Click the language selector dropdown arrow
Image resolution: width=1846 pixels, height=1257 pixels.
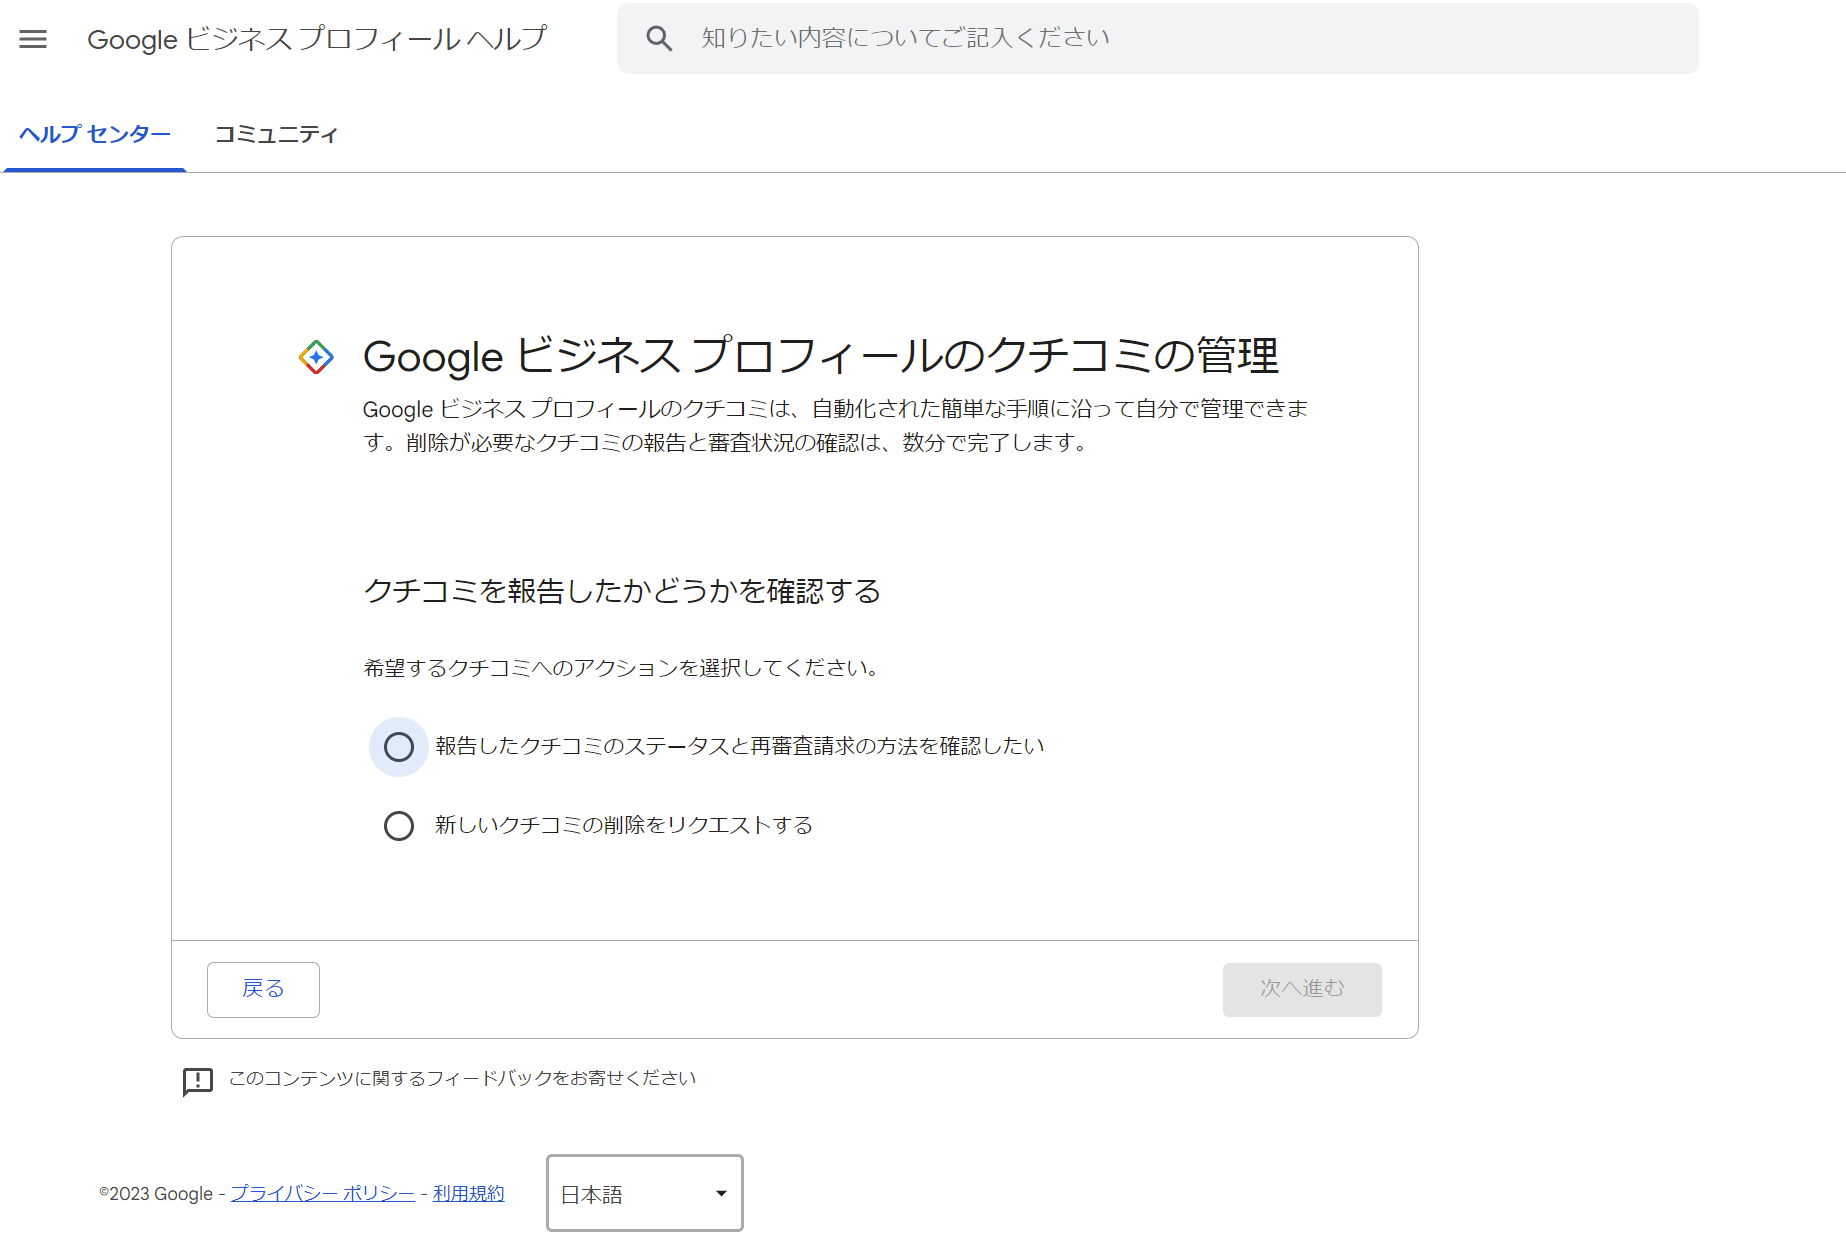(721, 1194)
